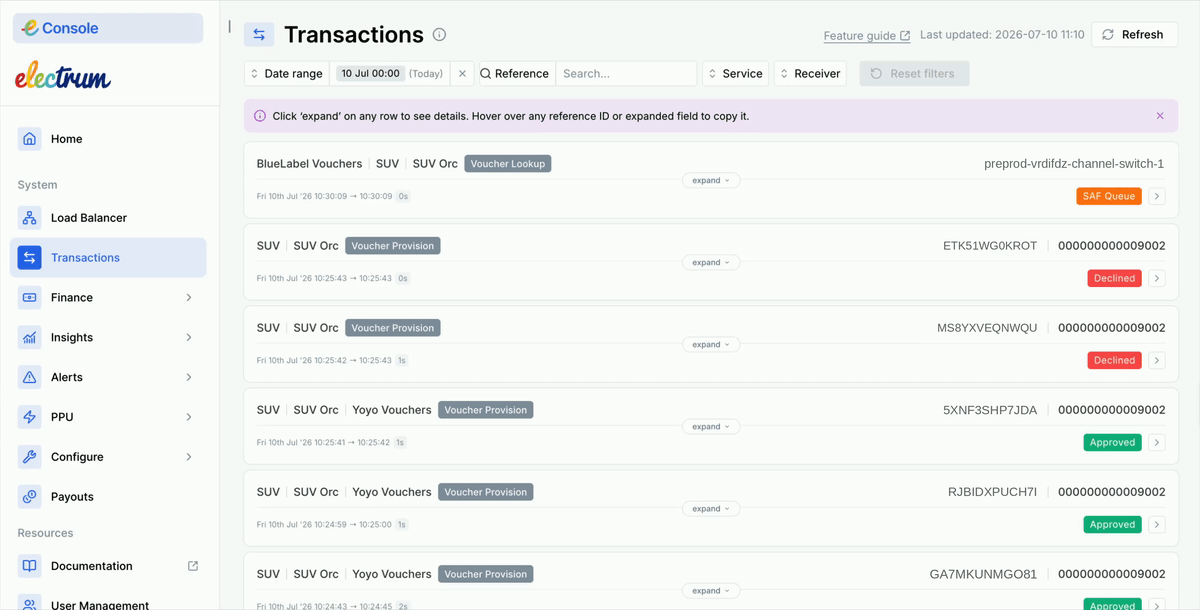Click the Transactions swap icon in header
The height and width of the screenshot is (610, 1200).
pyautogui.click(x=259, y=35)
